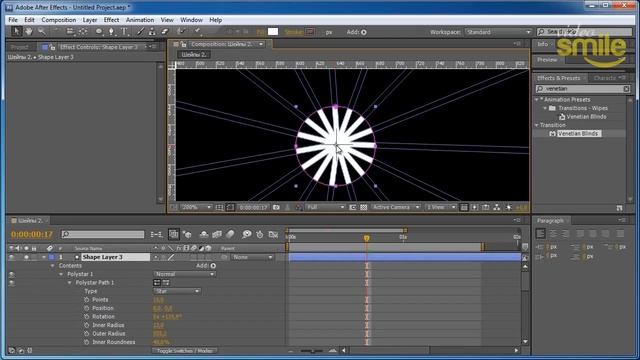The height and width of the screenshot is (360, 640).
Task: Toggle the transparency grid in viewer
Action: (x=364, y=207)
